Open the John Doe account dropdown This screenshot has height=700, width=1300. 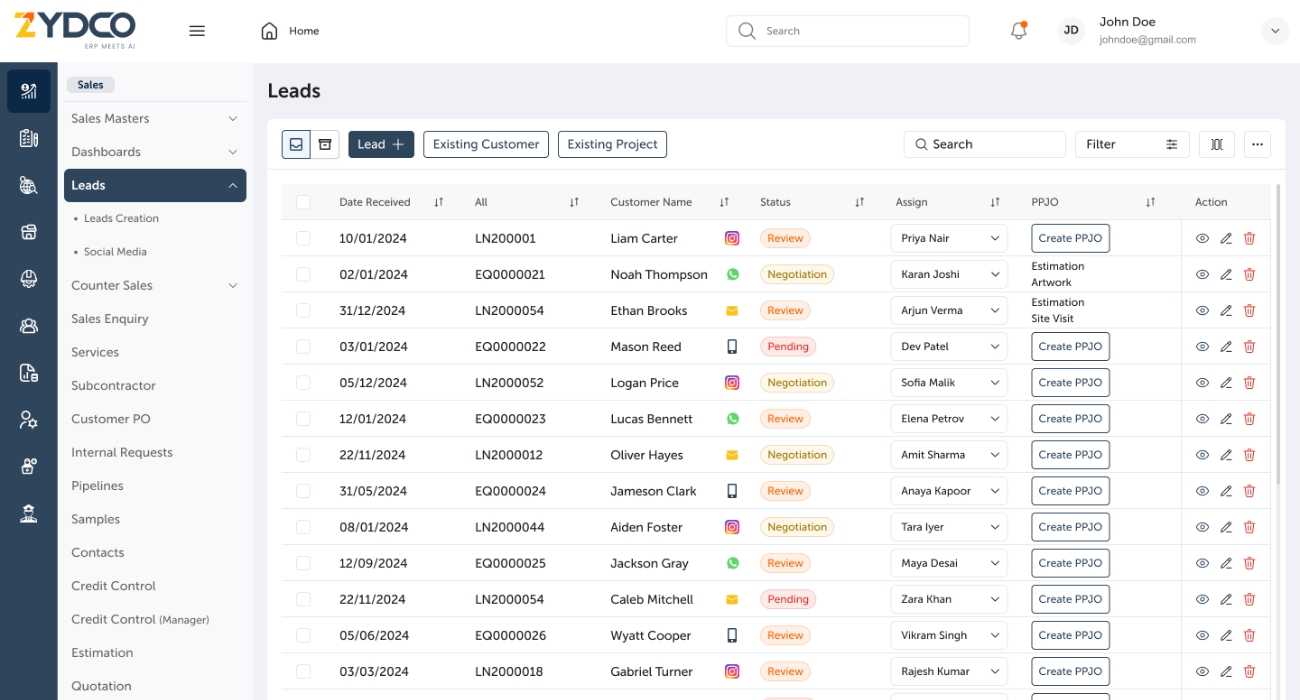click(1275, 31)
